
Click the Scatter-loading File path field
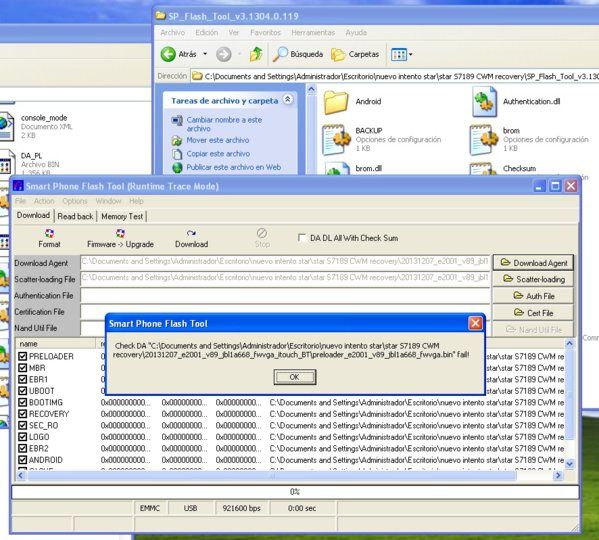coord(285,279)
